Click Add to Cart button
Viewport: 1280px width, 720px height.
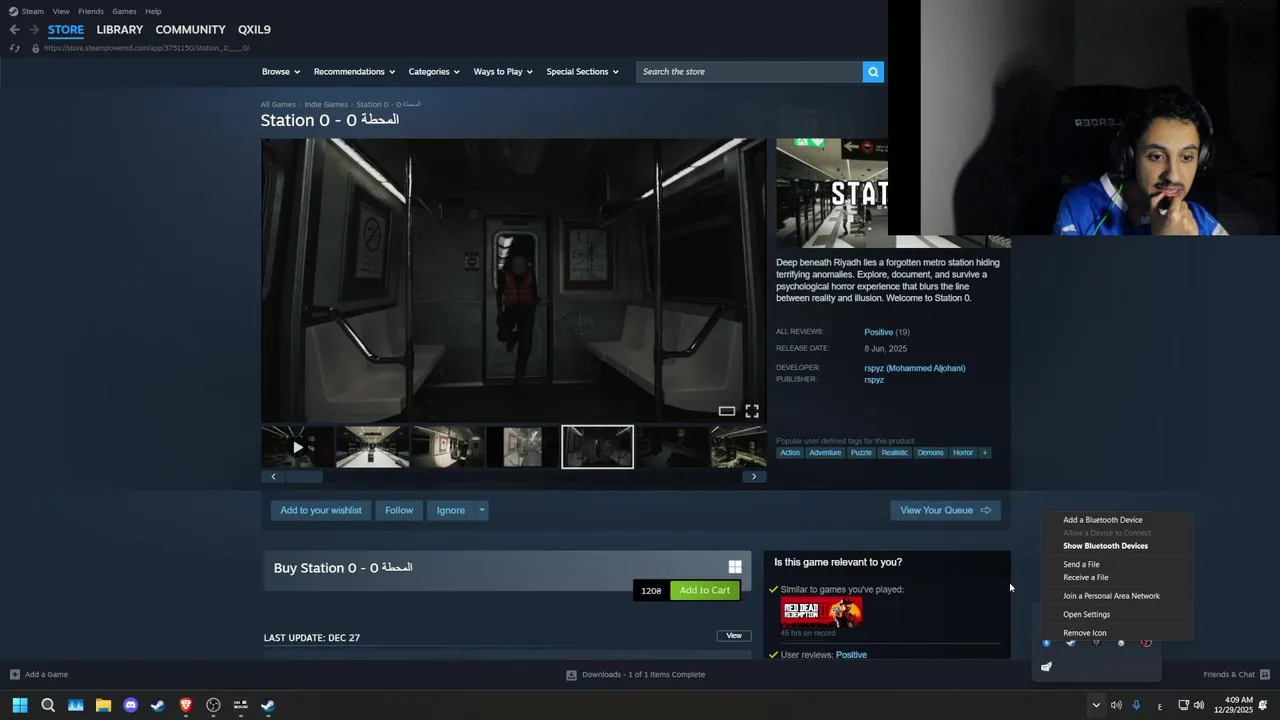click(705, 590)
